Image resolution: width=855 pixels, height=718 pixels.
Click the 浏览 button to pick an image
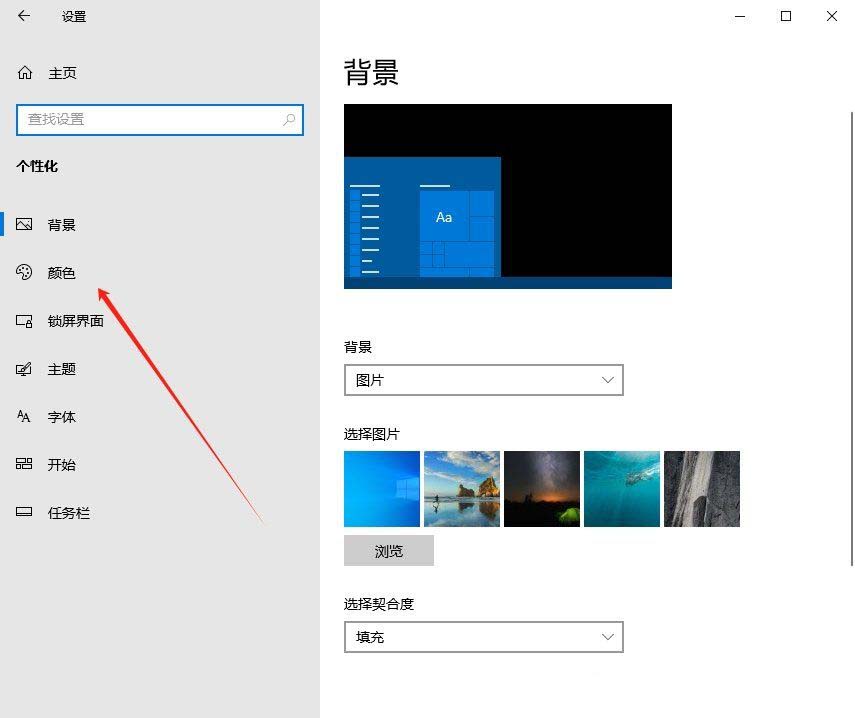tap(389, 550)
